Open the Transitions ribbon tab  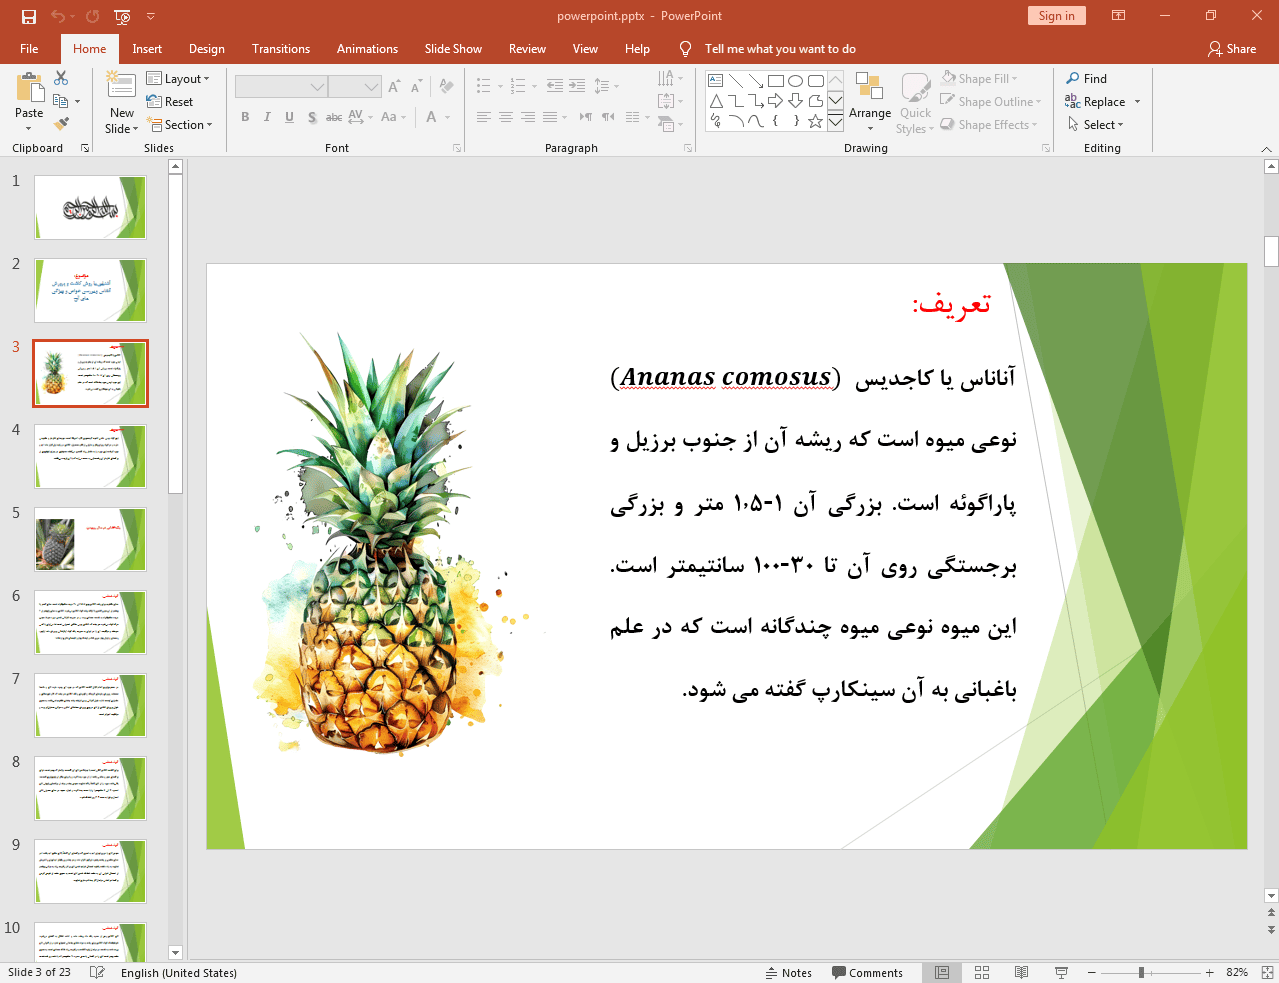[280, 49]
